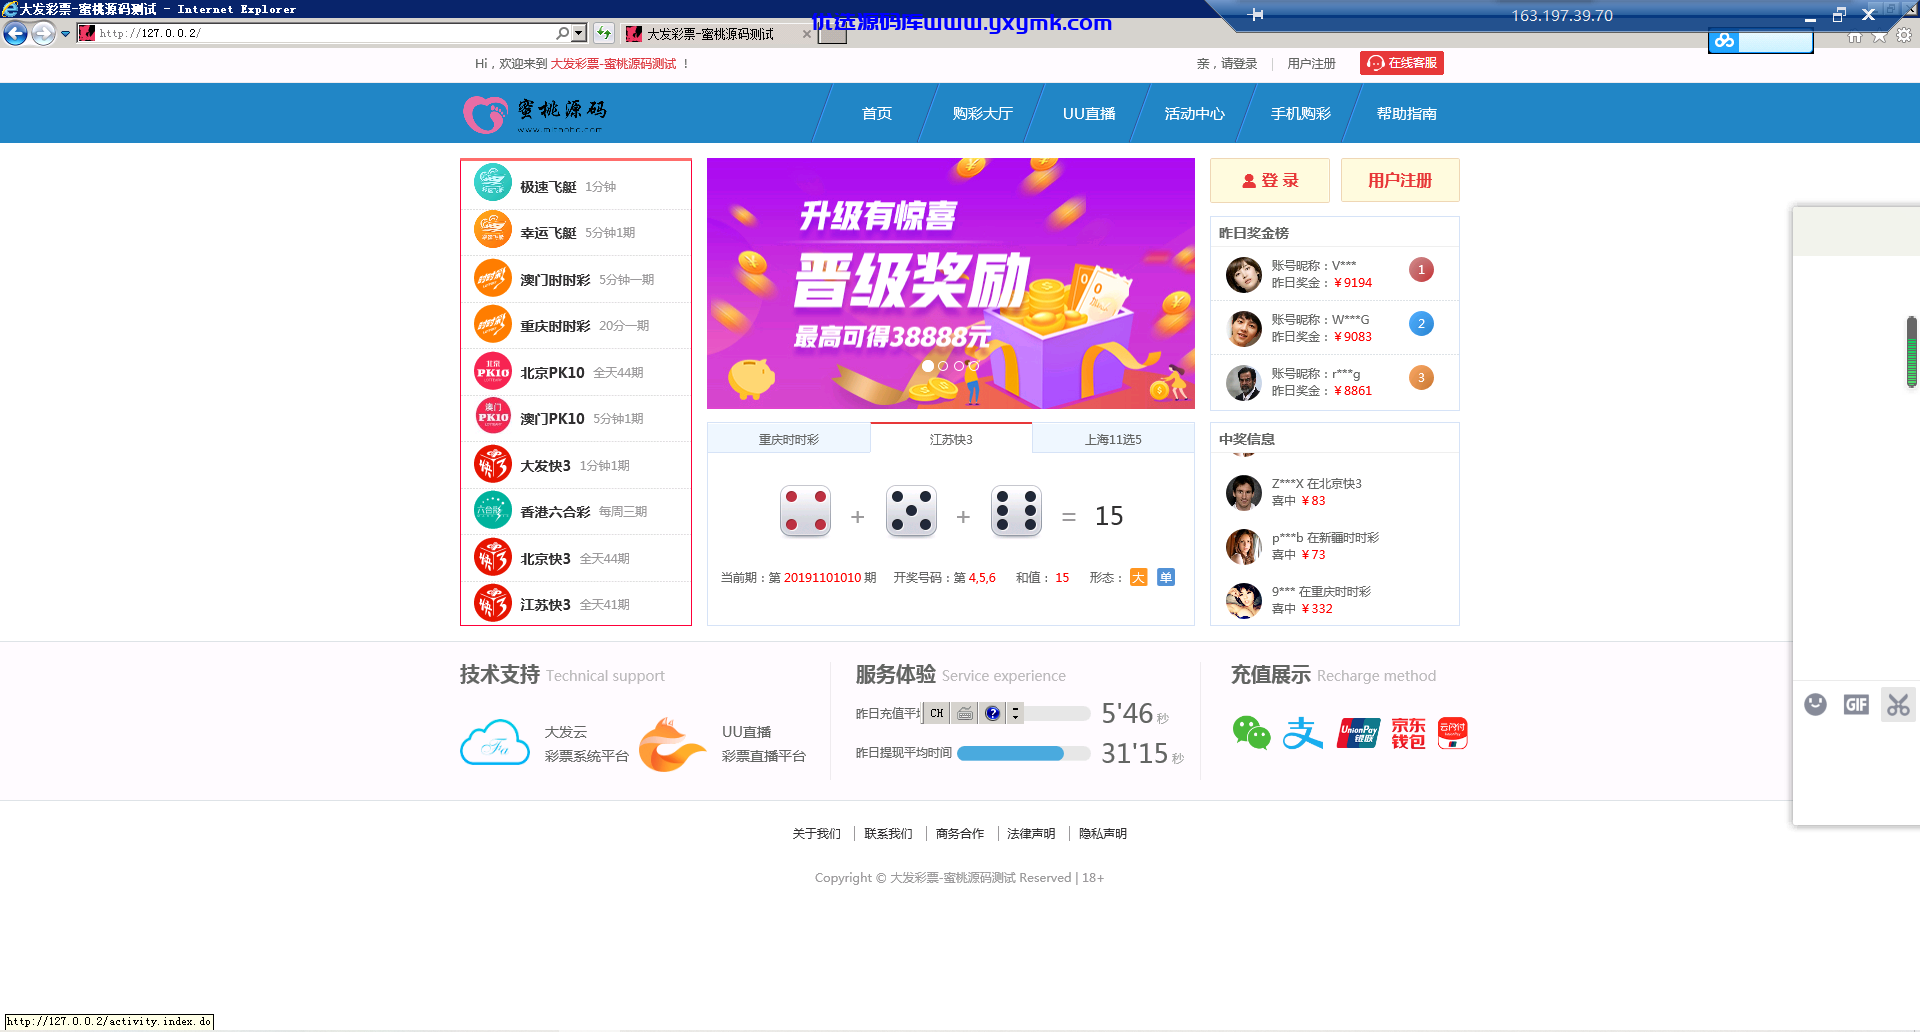Click the 用户注册 register button
The height and width of the screenshot is (1032, 1920).
click(x=1400, y=180)
